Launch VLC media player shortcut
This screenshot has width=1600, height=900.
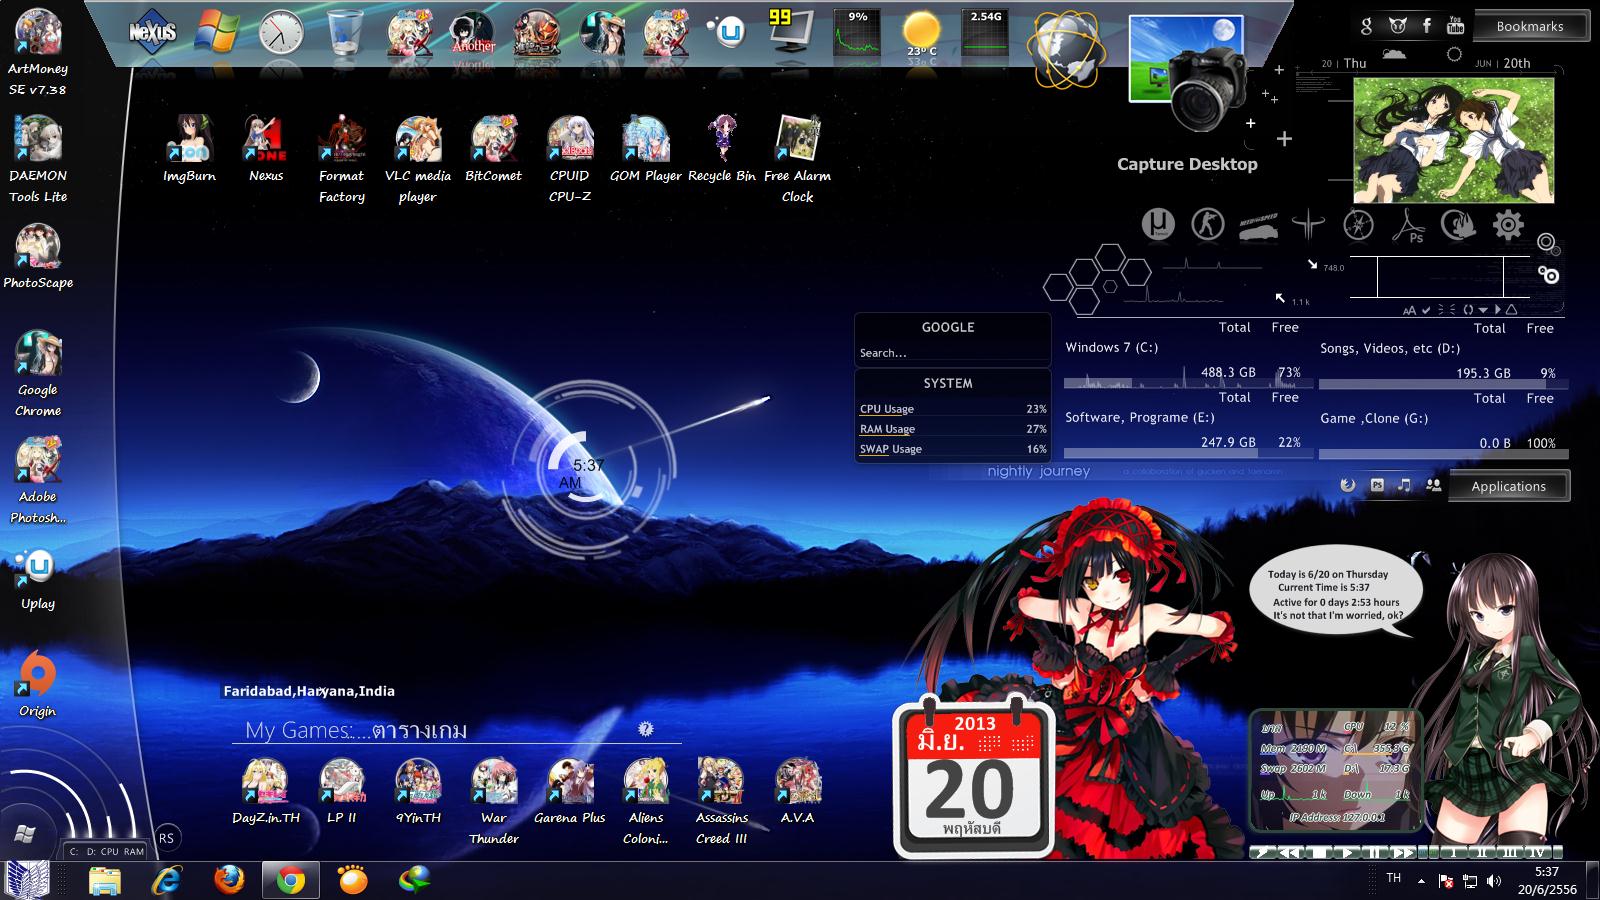click(418, 159)
